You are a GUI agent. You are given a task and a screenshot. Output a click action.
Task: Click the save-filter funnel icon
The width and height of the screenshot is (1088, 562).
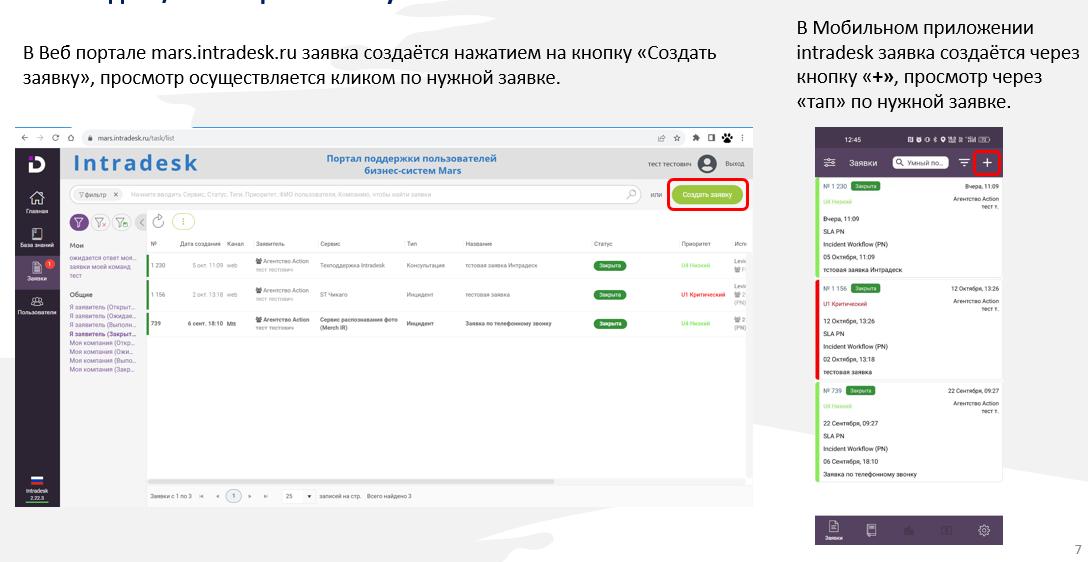[x=121, y=222]
